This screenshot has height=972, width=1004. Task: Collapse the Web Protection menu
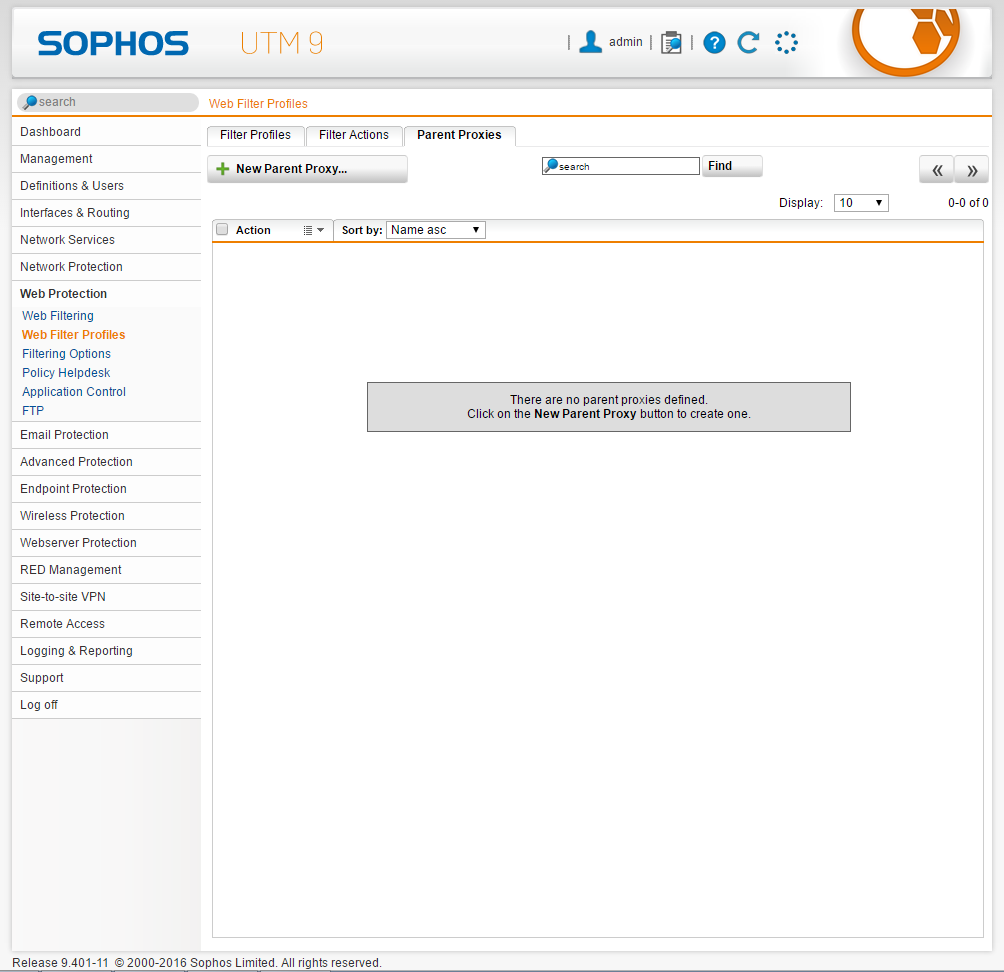tap(106, 294)
